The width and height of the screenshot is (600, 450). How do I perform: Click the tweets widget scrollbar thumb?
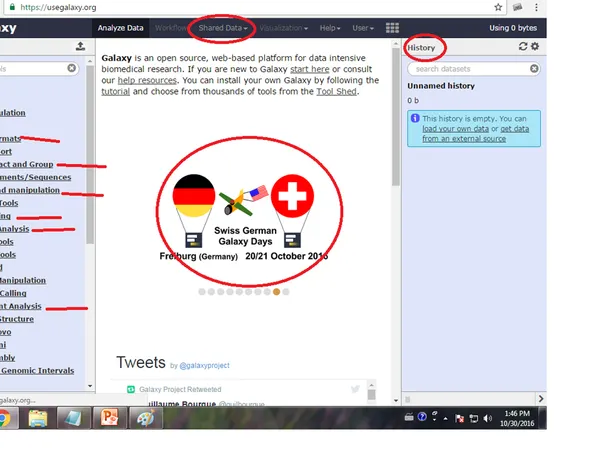(371, 395)
